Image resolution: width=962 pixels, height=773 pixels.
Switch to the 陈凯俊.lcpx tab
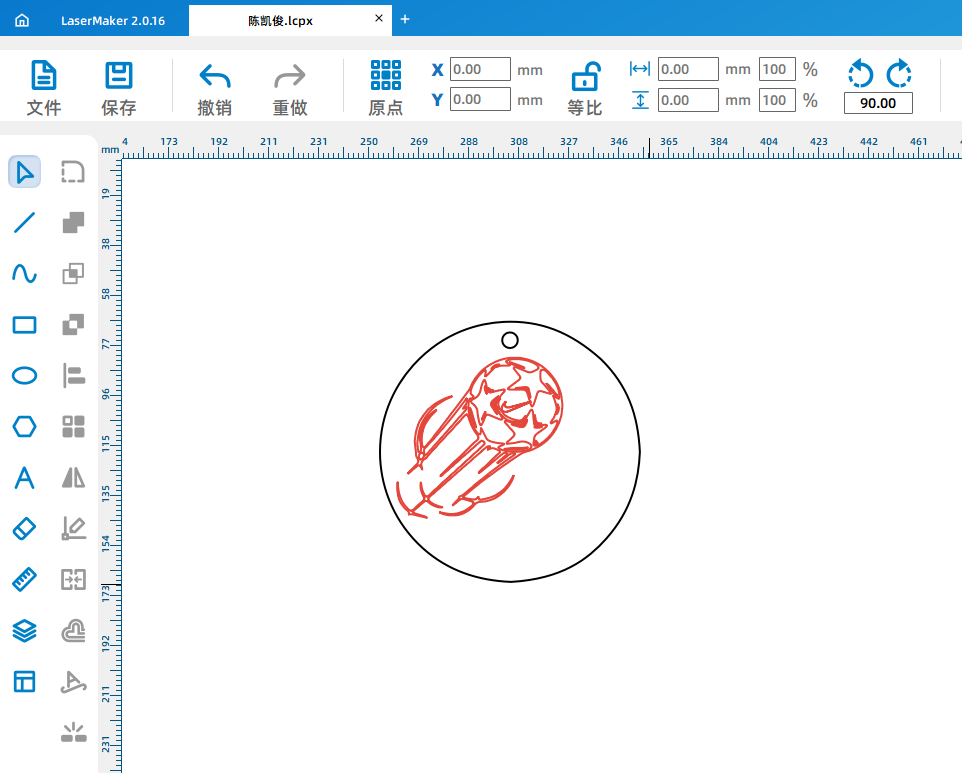[x=280, y=20]
